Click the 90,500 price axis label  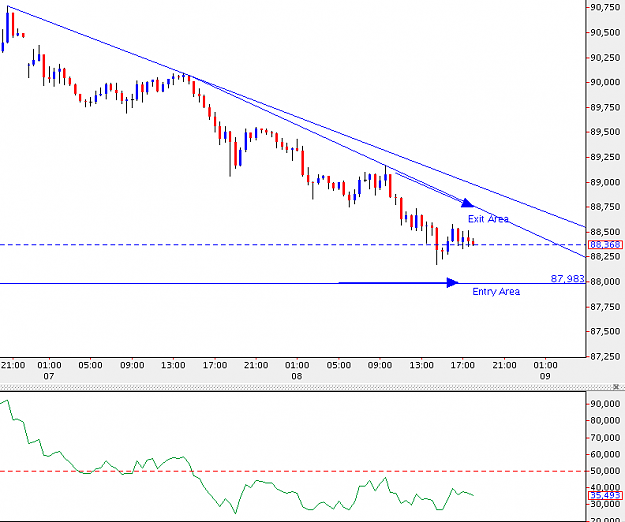[x=605, y=33]
